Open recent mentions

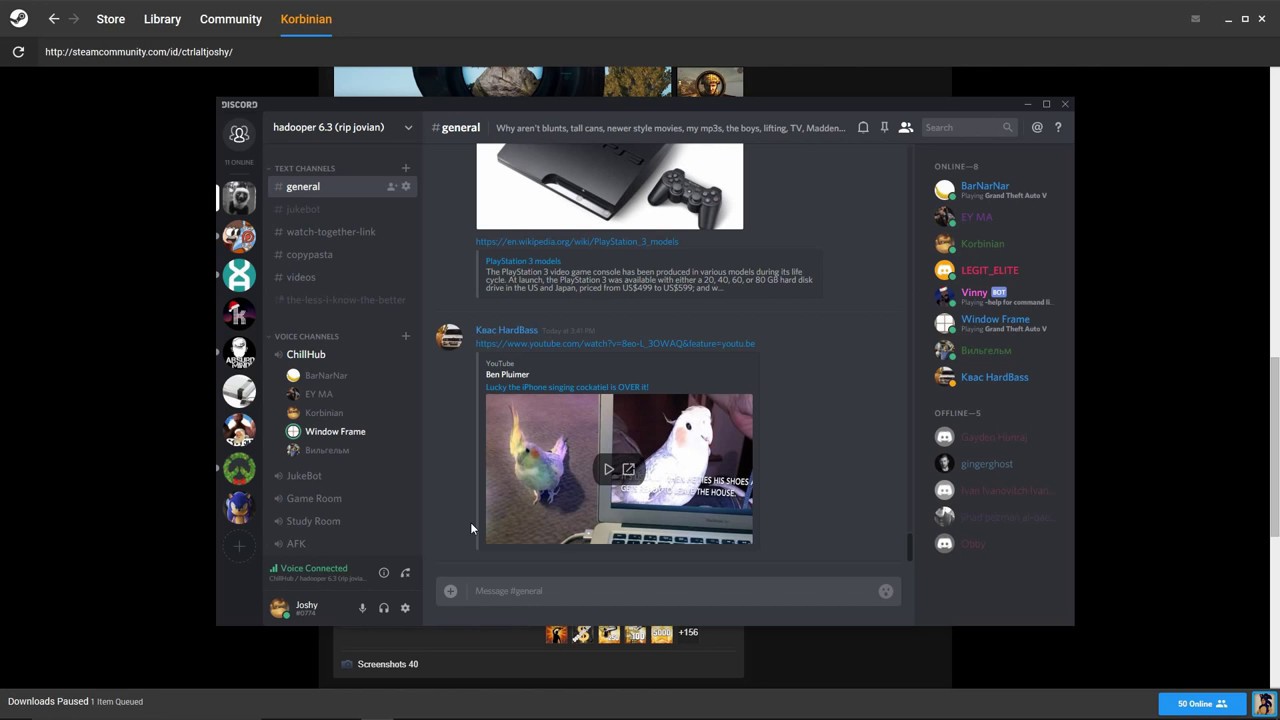[1037, 127]
